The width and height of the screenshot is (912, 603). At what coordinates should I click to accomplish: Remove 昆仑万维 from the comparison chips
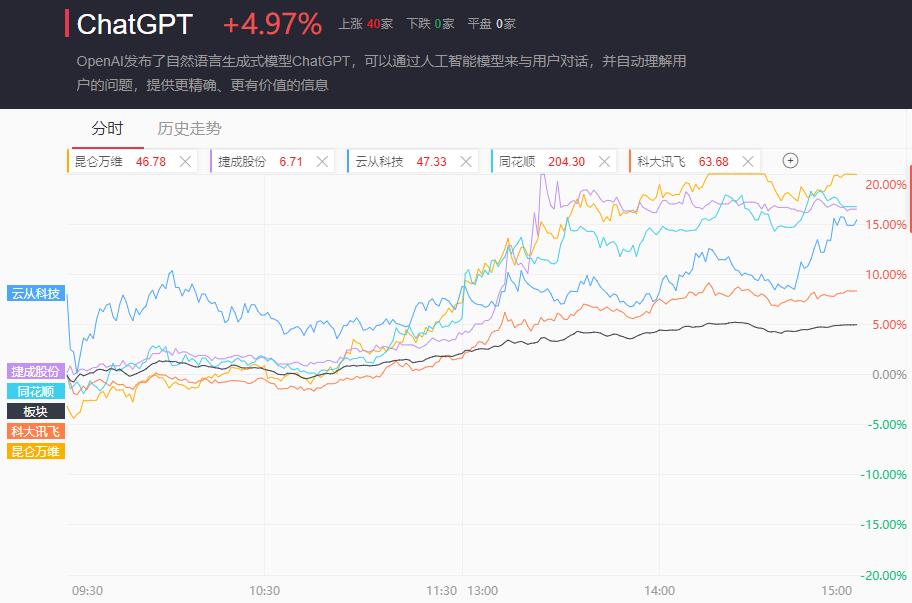click(185, 162)
